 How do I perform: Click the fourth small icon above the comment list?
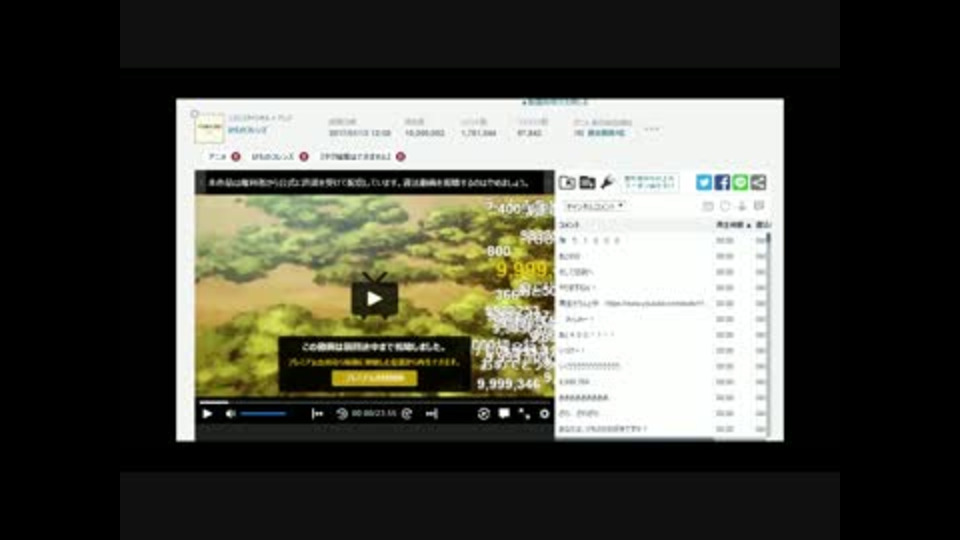[759, 206]
